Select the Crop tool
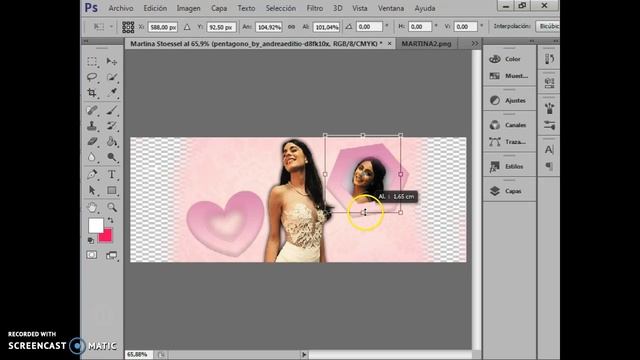Viewport: 640px width, 360px height. (x=92, y=93)
